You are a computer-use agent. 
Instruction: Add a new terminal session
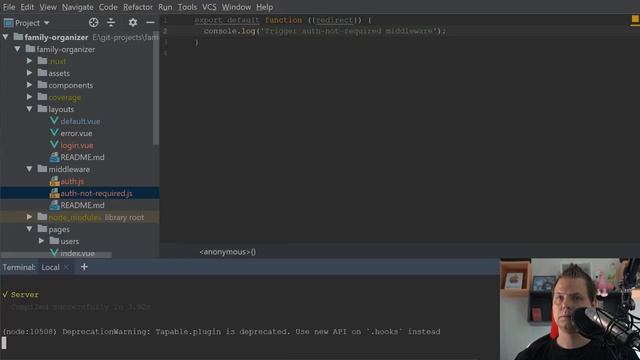click(x=84, y=267)
